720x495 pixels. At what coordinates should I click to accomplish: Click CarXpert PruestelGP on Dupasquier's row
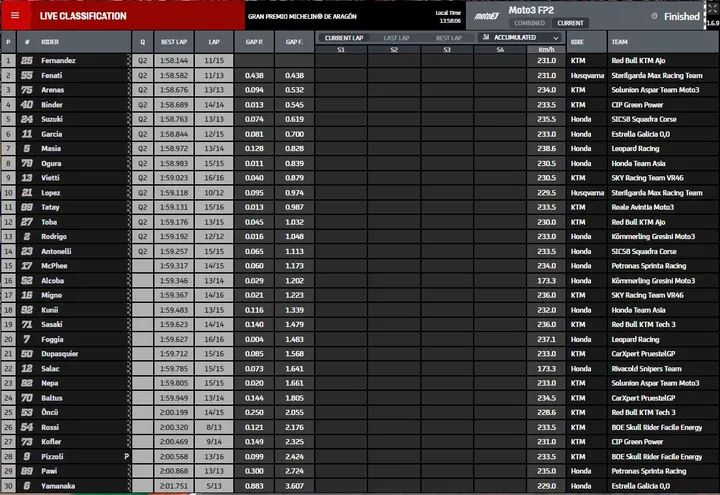(x=643, y=354)
